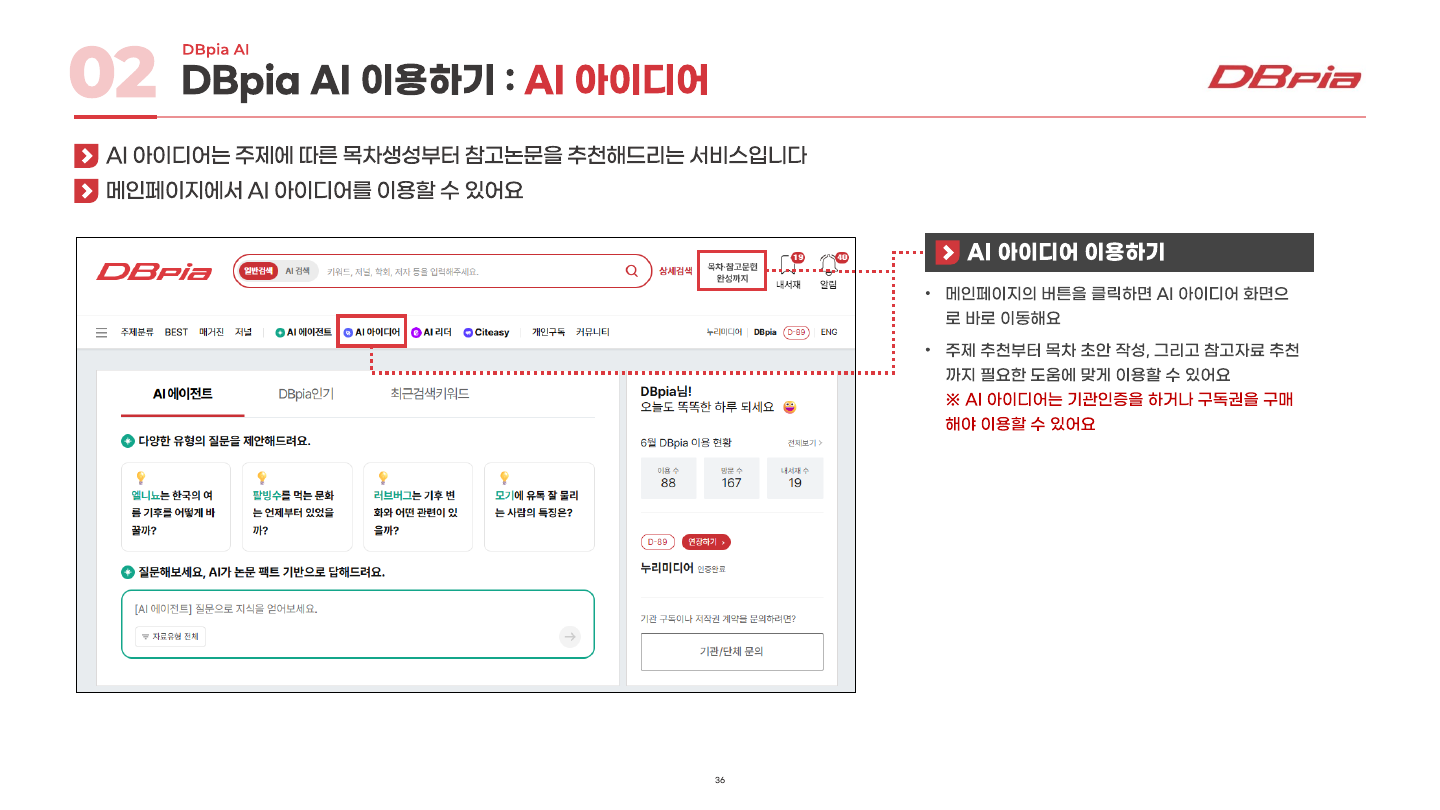Open the hamburger menu icon
The height and width of the screenshot is (810, 1440).
(101, 332)
